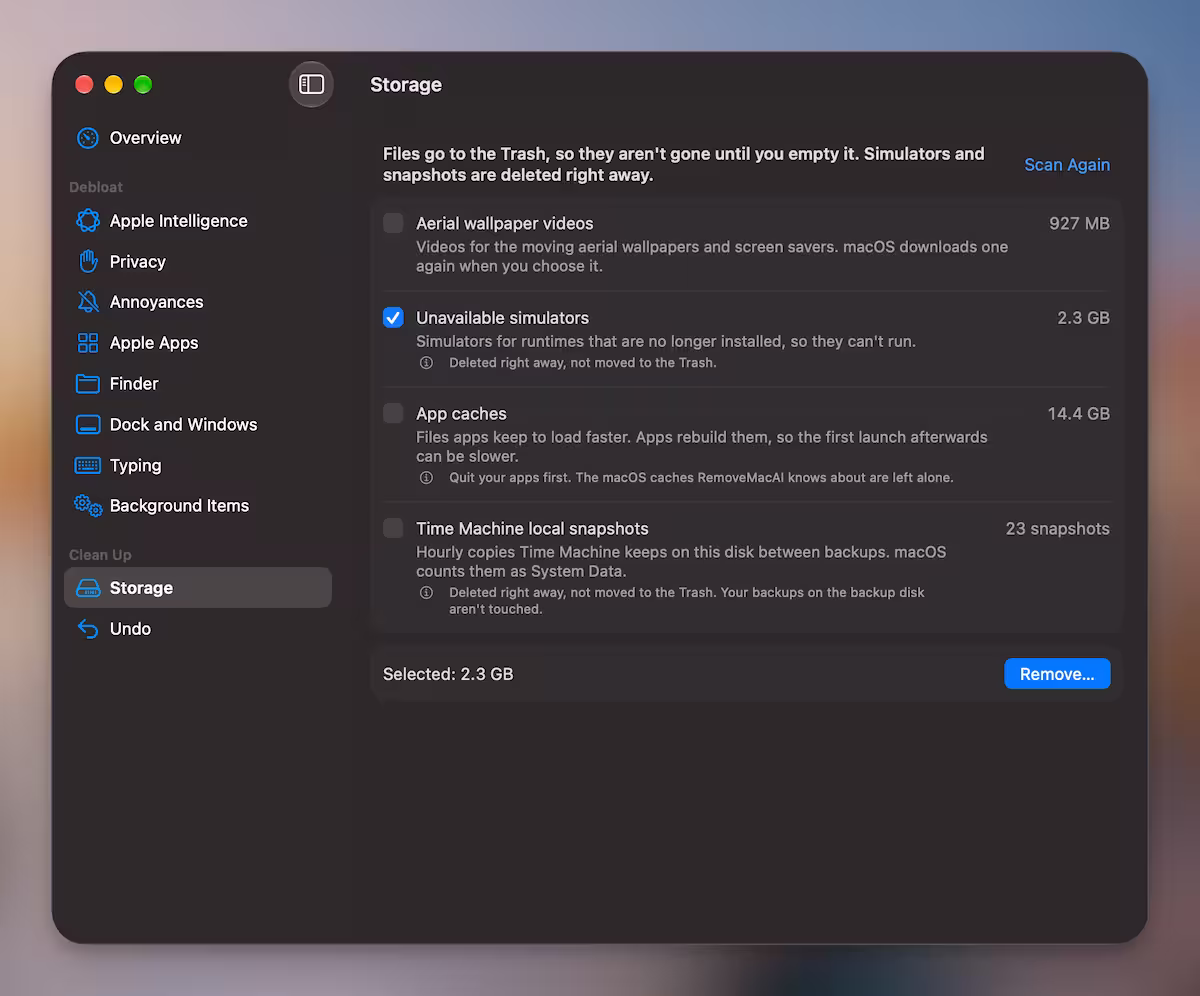
Task: Click the Background Items gears icon
Action: pos(88,506)
